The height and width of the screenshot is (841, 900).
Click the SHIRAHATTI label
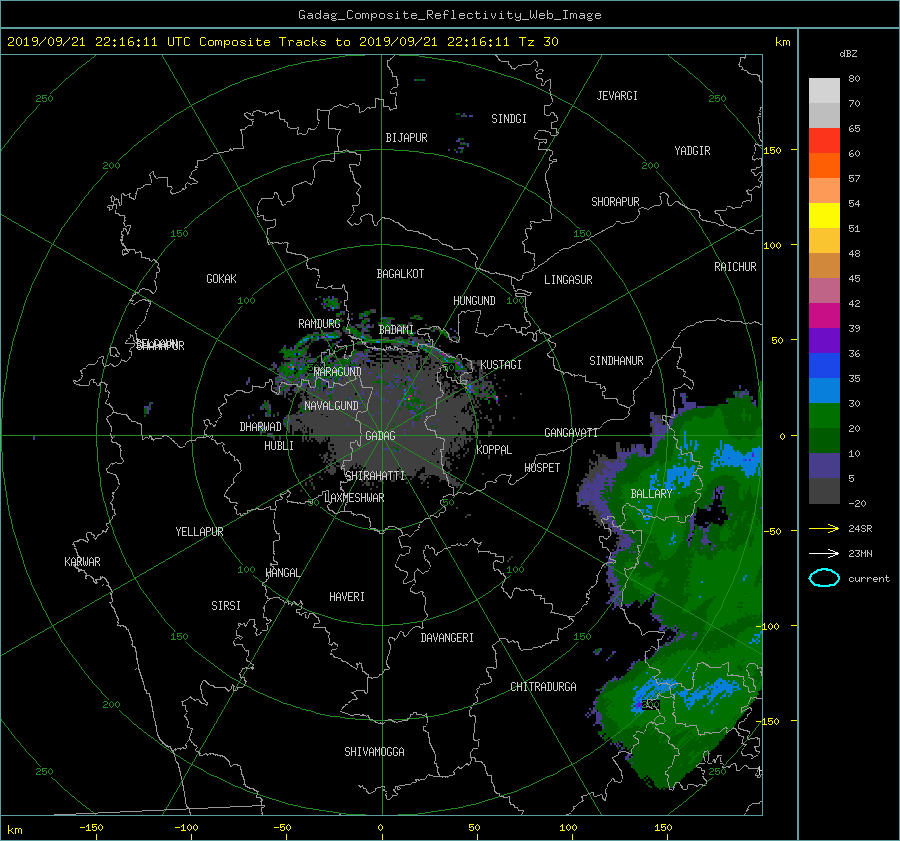coord(375,476)
